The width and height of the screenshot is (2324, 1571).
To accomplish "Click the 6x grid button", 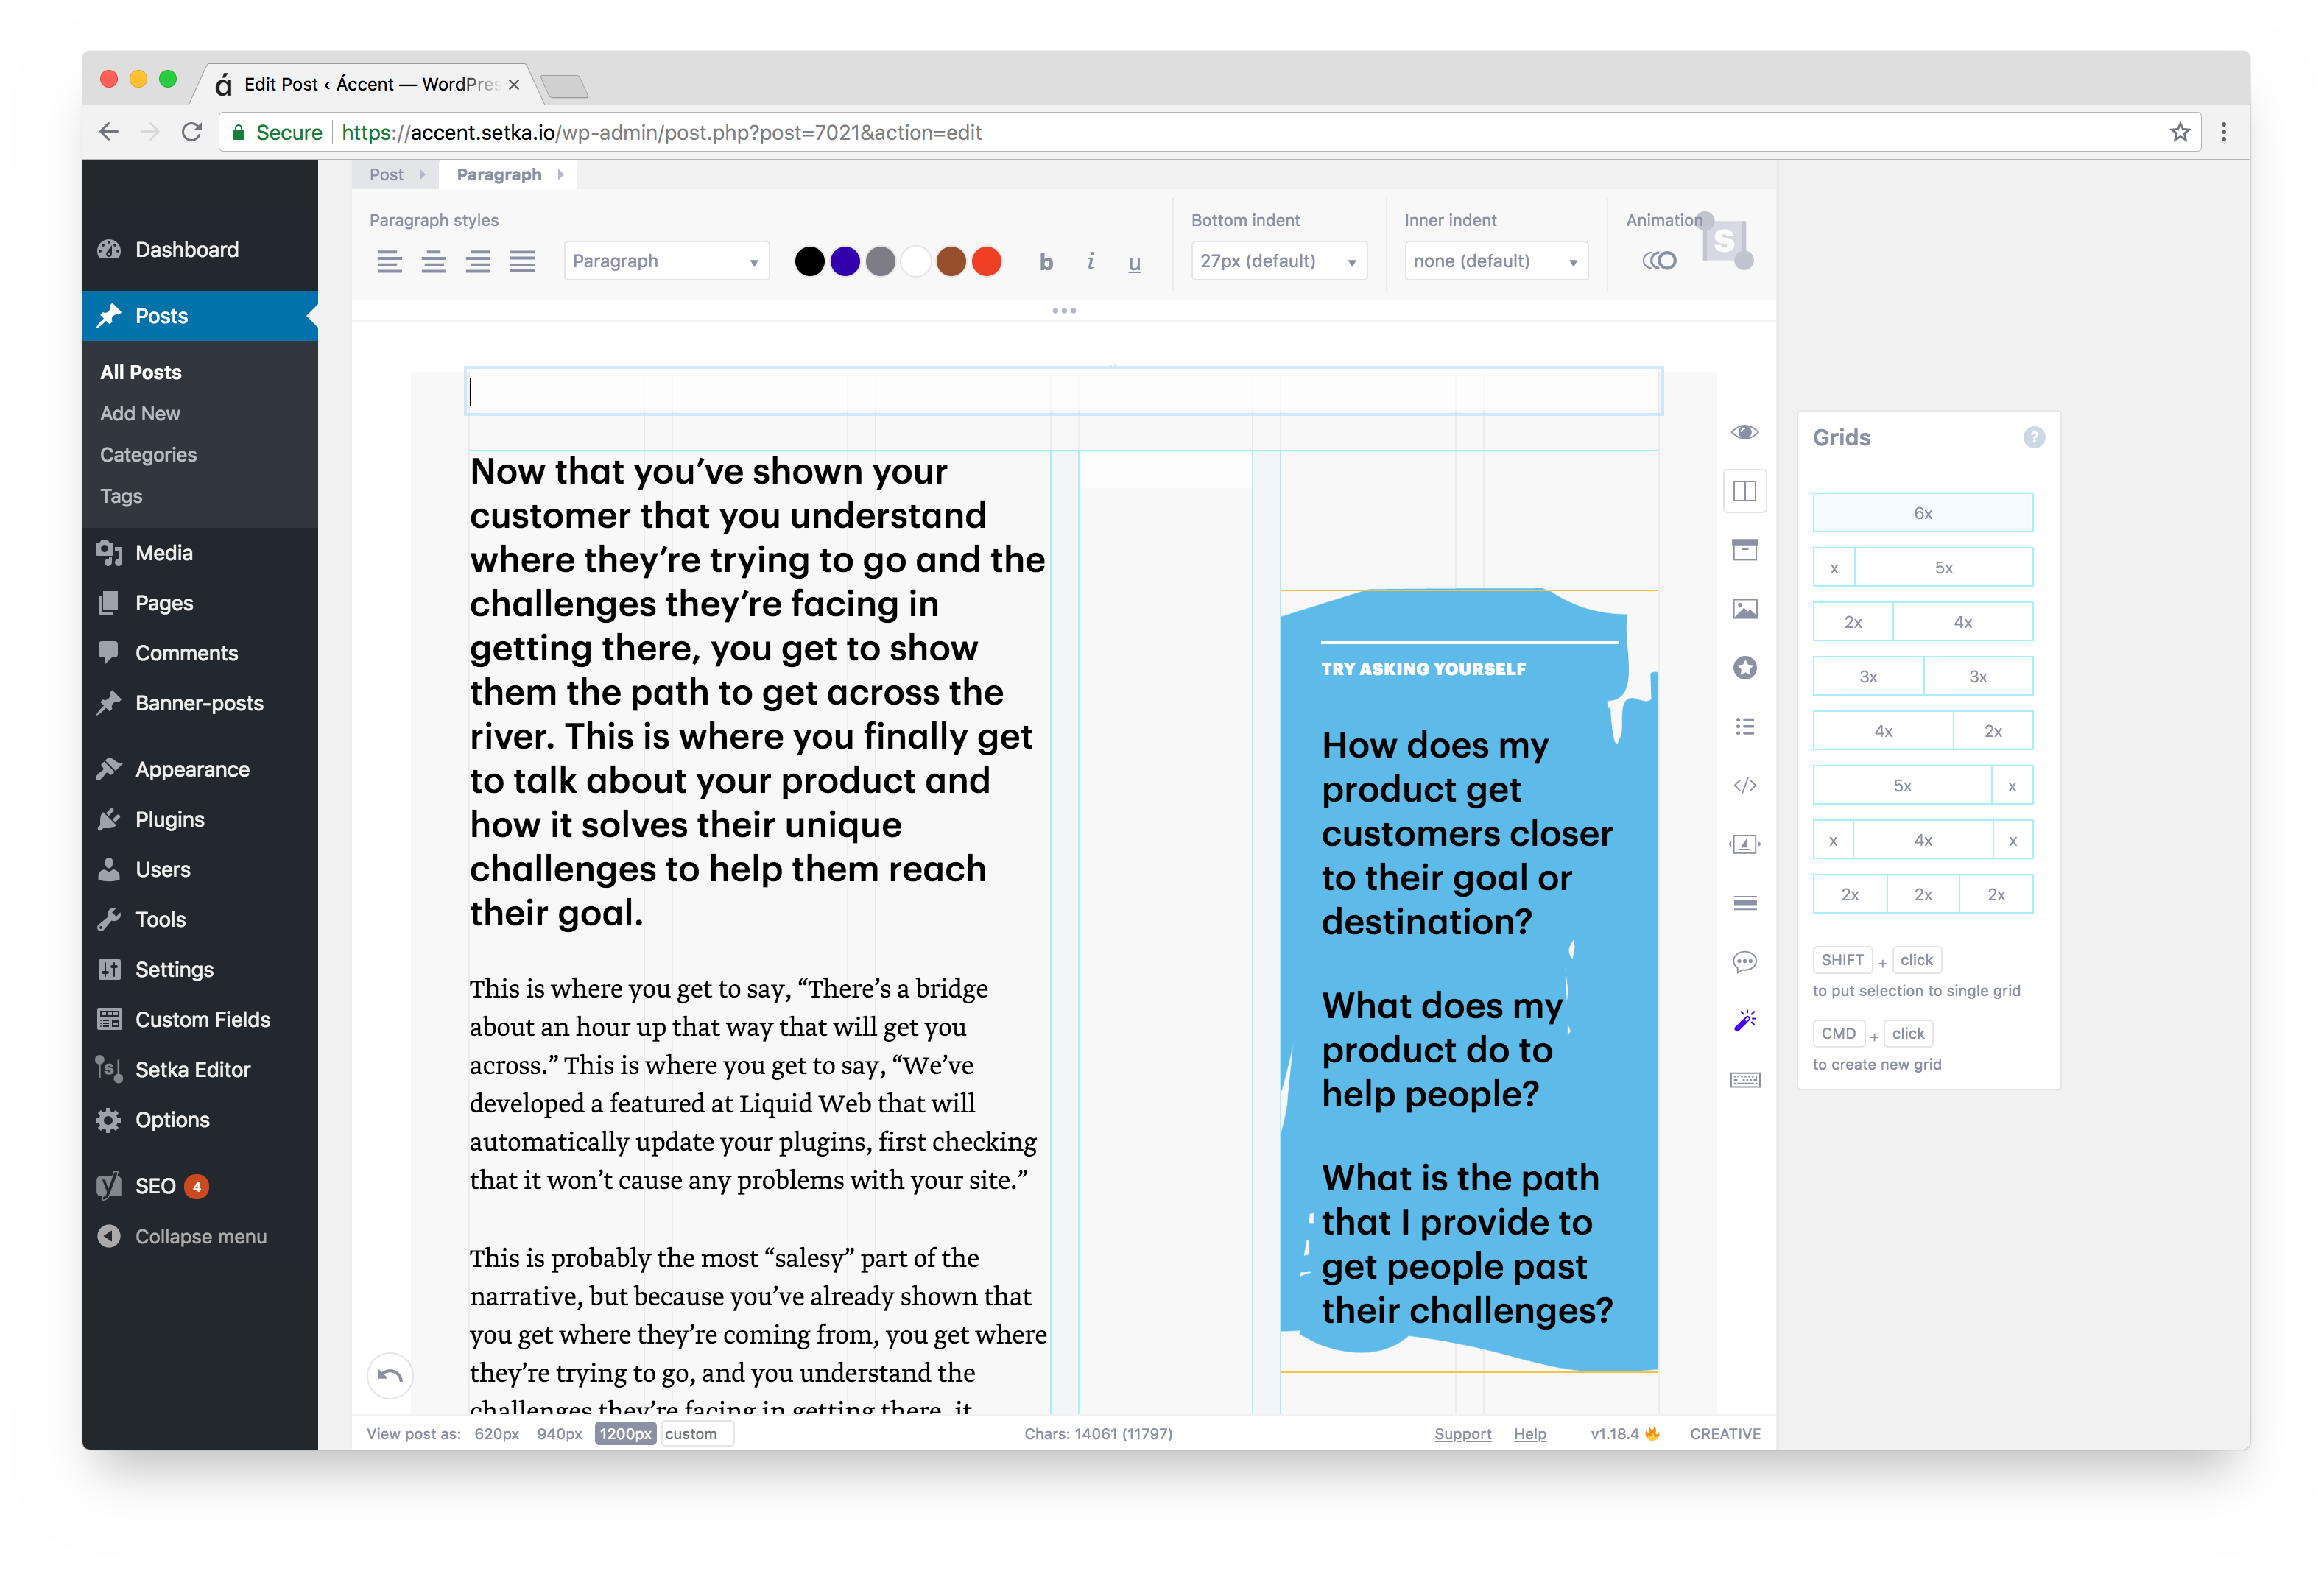I will coord(1922,512).
